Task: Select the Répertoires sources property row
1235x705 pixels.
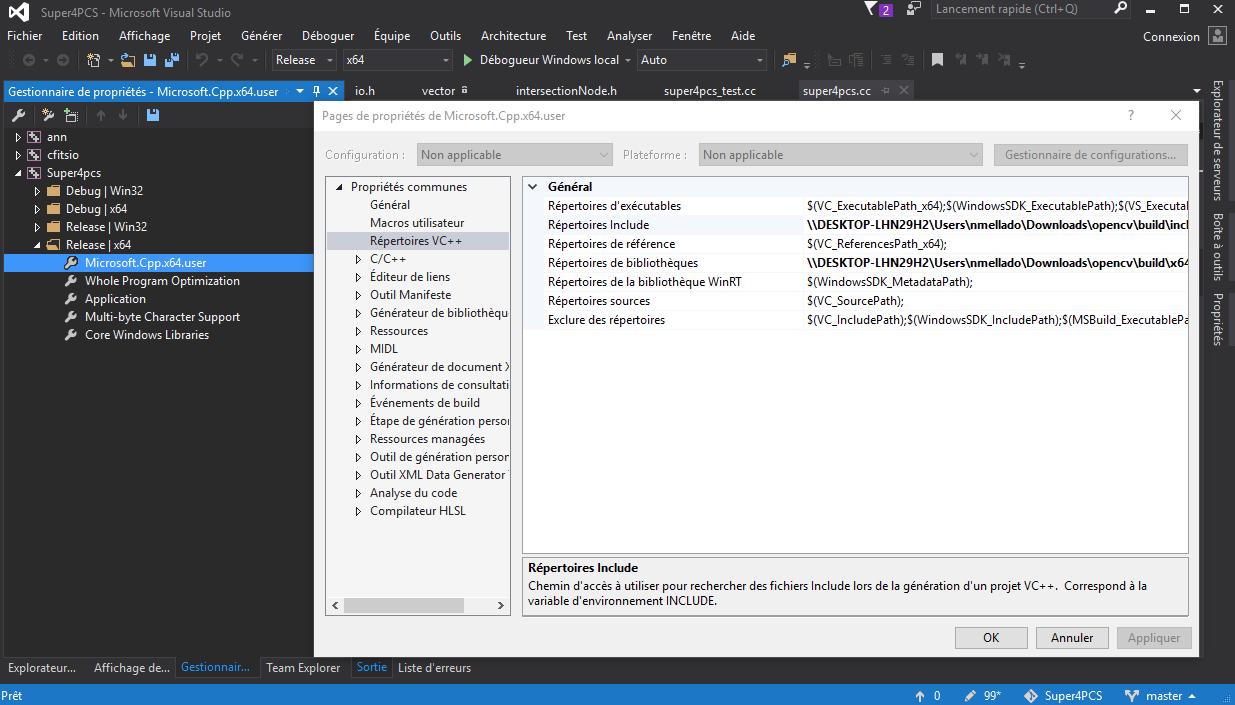Action: pos(855,301)
